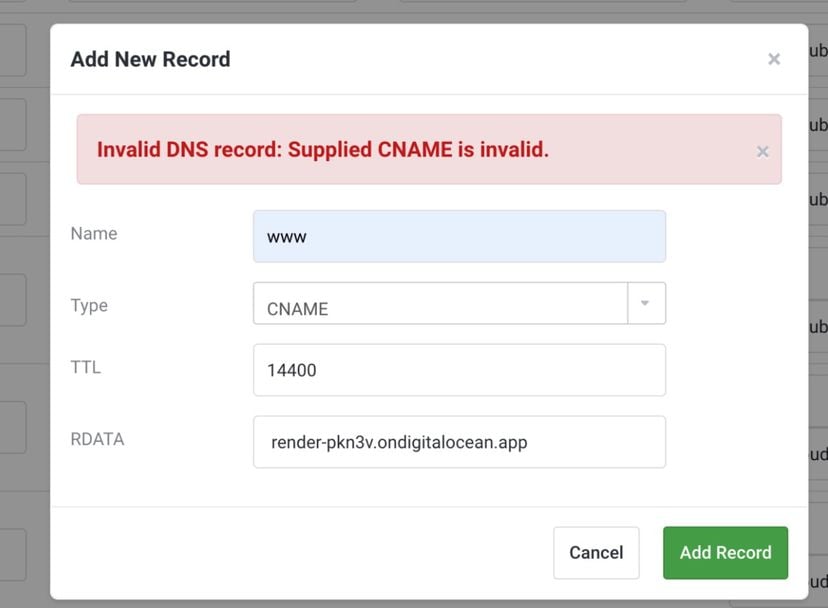
Task: Focus the RDATA input field
Action: [459, 442]
